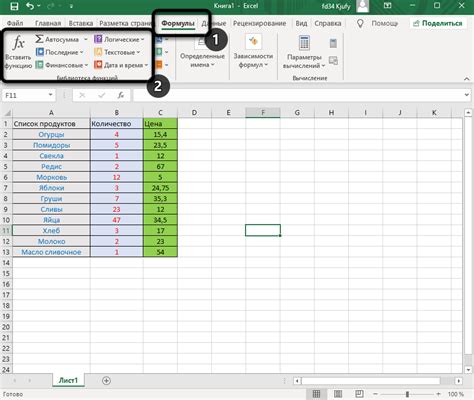The width and height of the screenshot is (474, 400).
Task: Open Определенные имена group
Action: pos(202,52)
